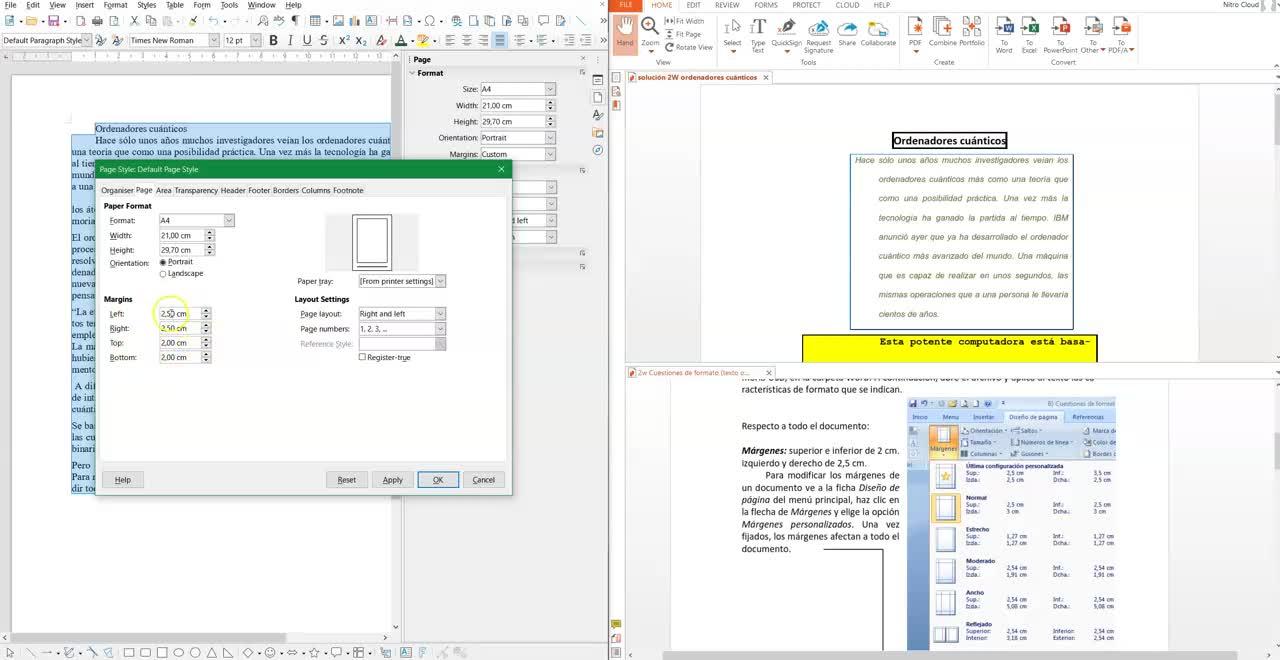The width and height of the screenshot is (1280, 660).
Task: Open the Page layout dropdown
Action: pyautogui.click(x=439, y=314)
